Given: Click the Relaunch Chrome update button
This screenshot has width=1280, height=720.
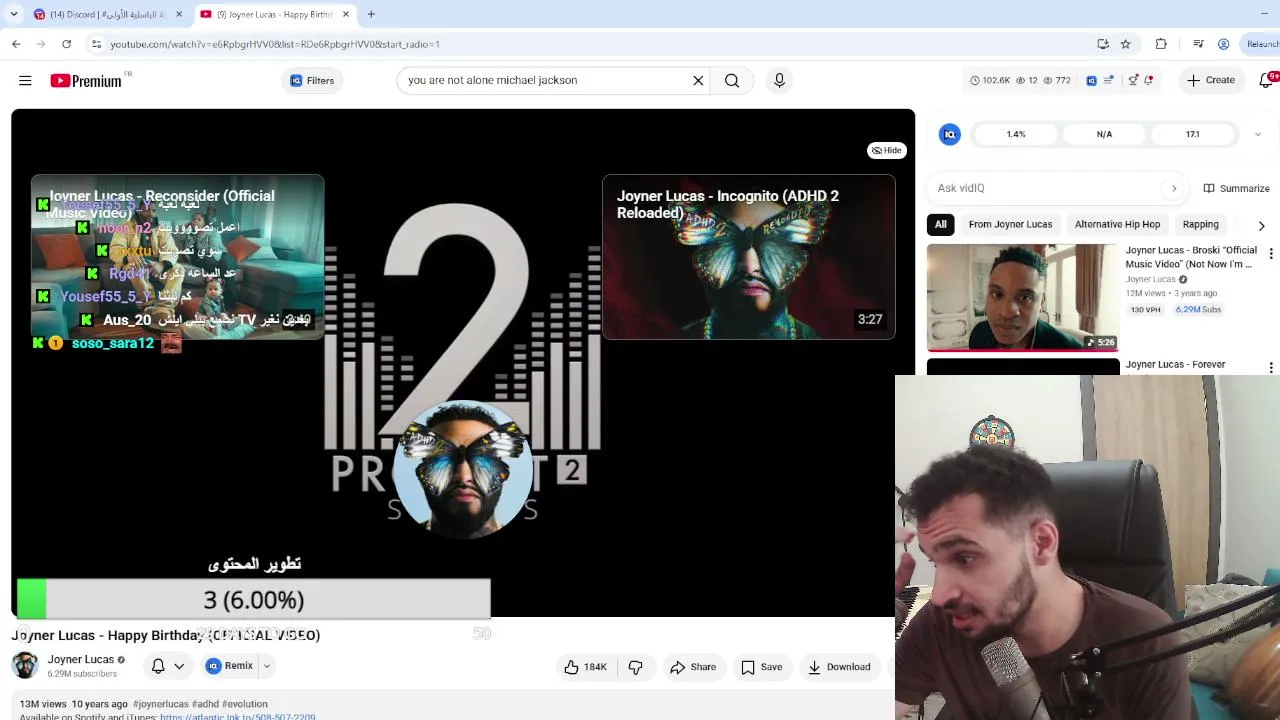Looking at the screenshot, I should pyautogui.click(x=1262, y=44).
